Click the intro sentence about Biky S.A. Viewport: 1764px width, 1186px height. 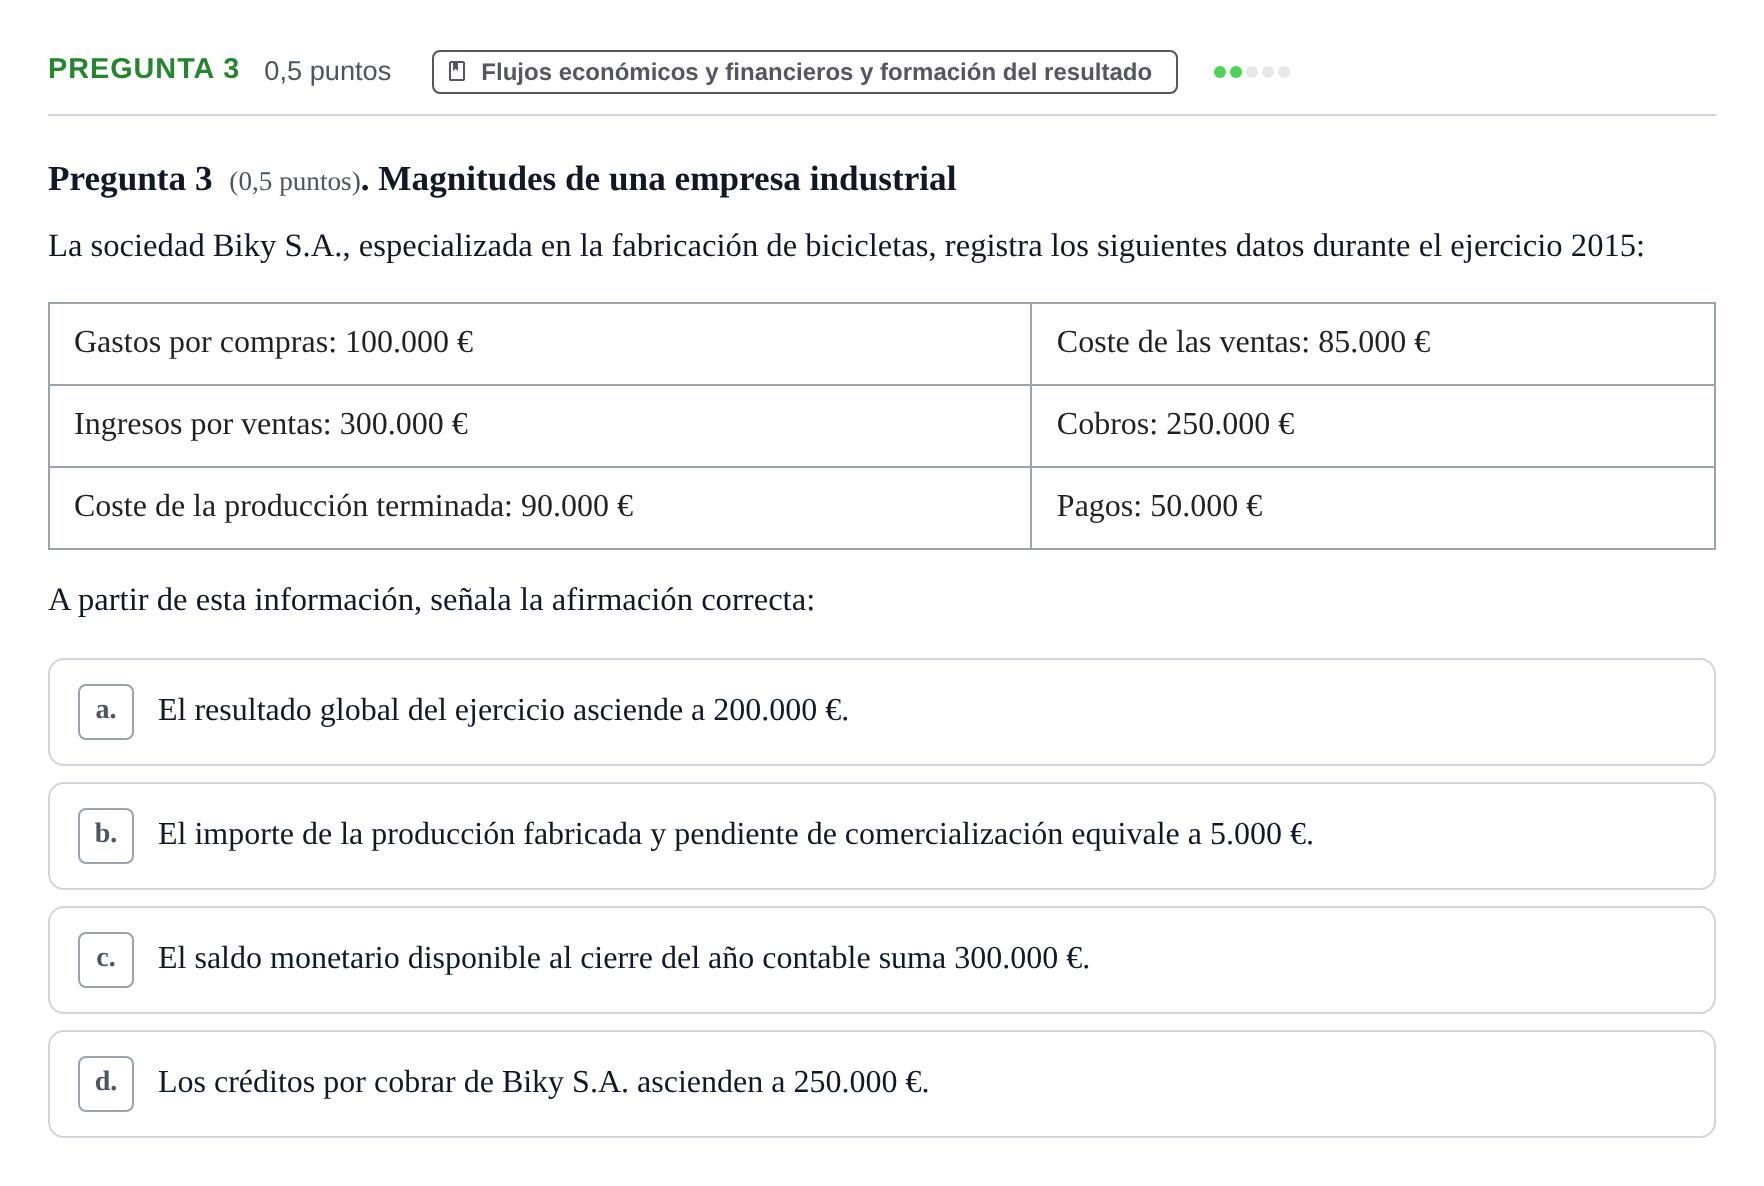pyautogui.click(x=846, y=246)
